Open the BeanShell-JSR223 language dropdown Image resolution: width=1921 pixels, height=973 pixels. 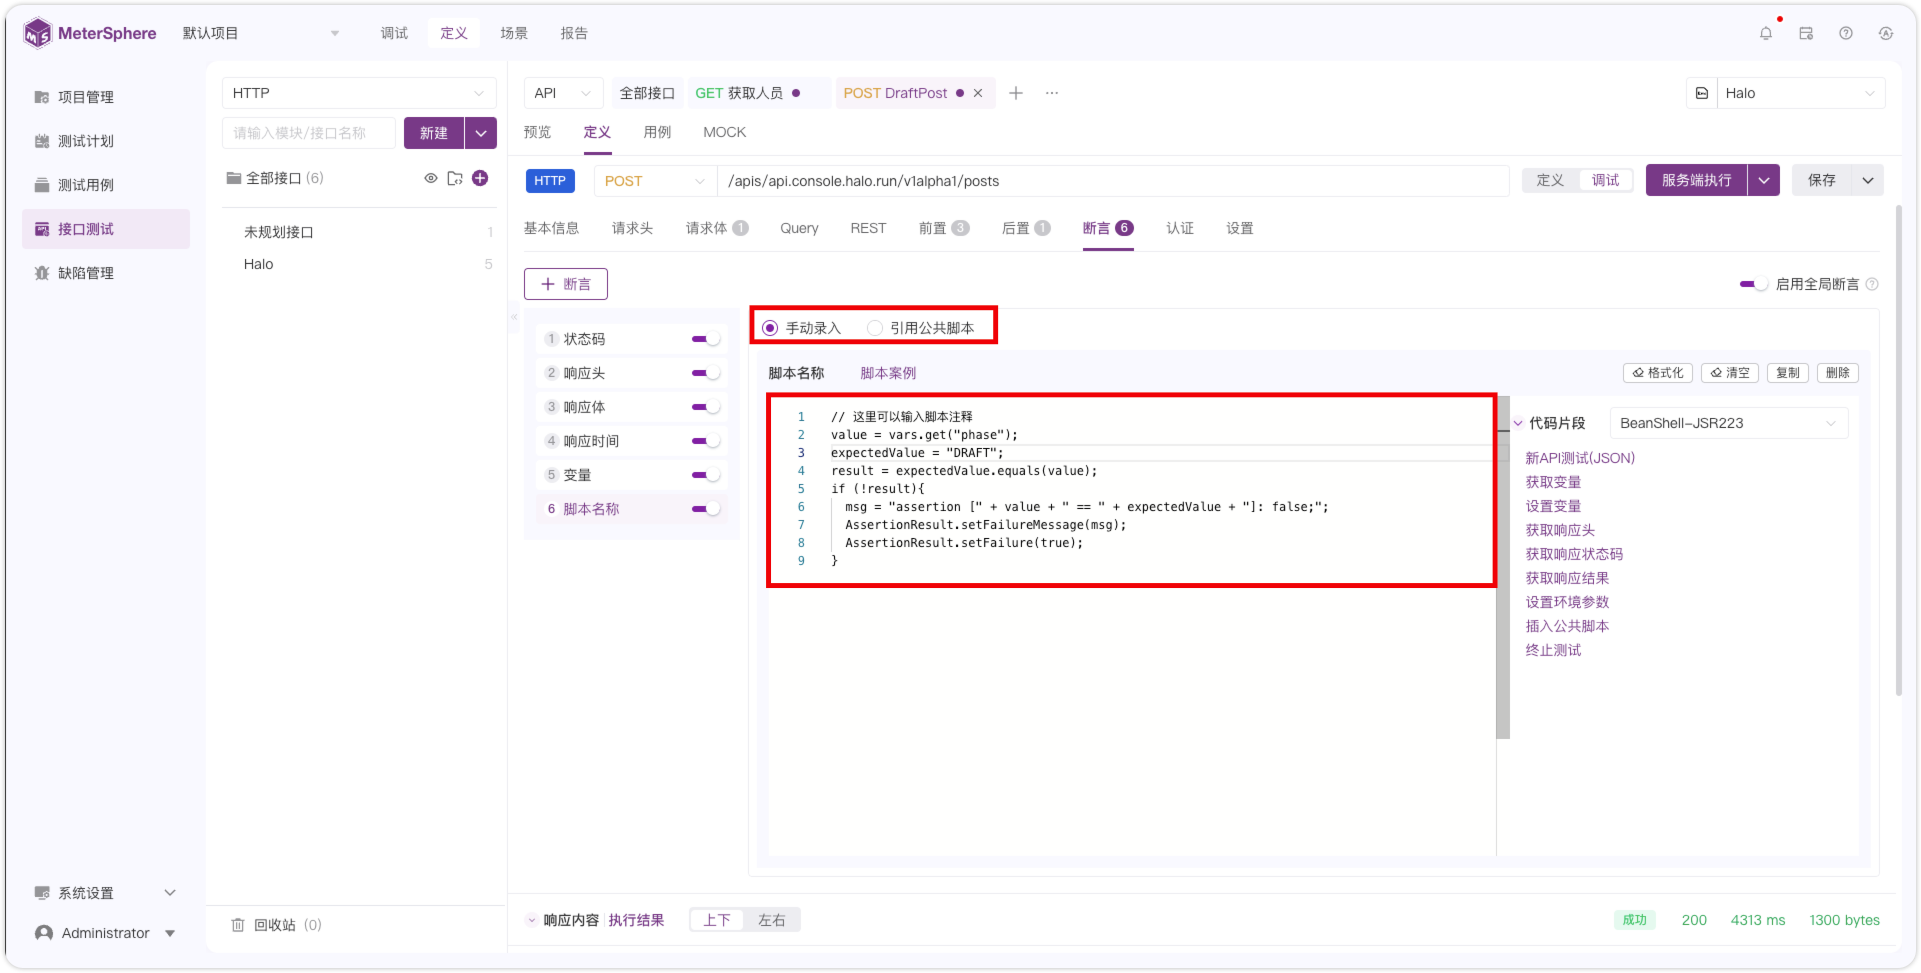pyautogui.click(x=1729, y=423)
